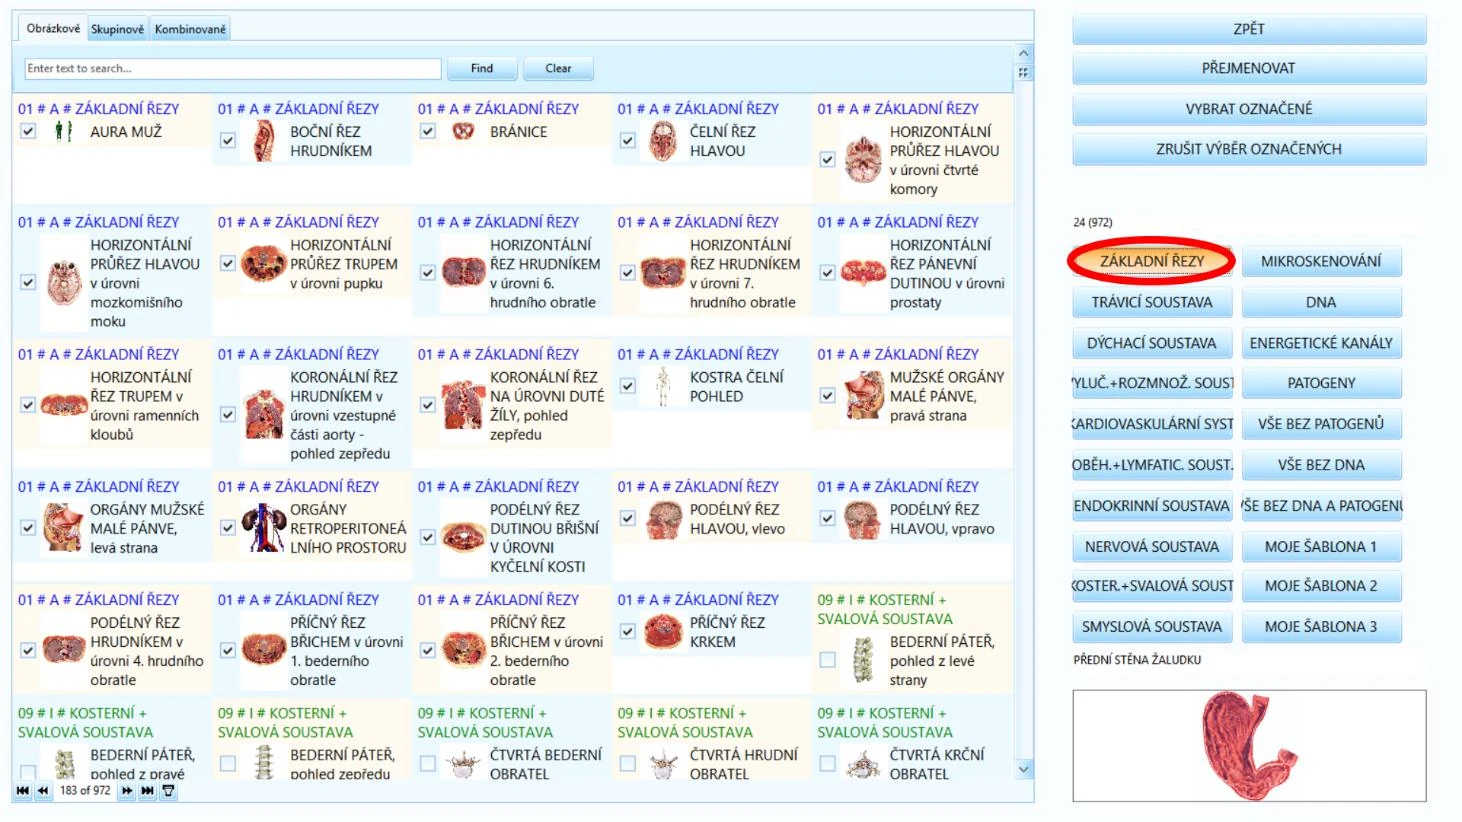Click the stomach preview thumbnail
The height and width of the screenshot is (822, 1462).
tap(1249, 745)
